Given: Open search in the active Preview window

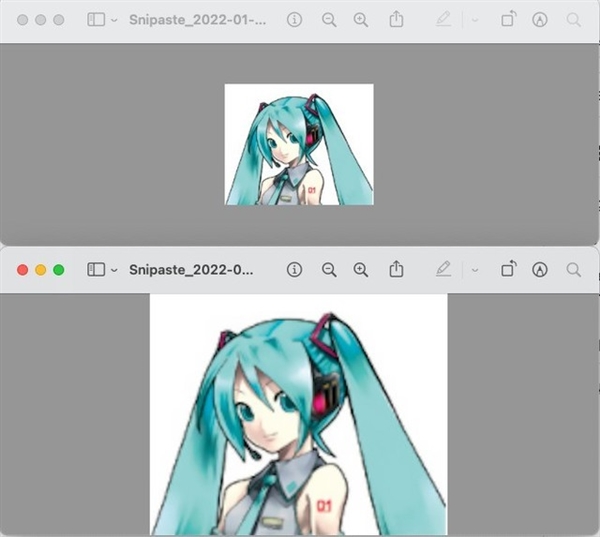Looking at the screenshot, I should [x=573, y=270].
